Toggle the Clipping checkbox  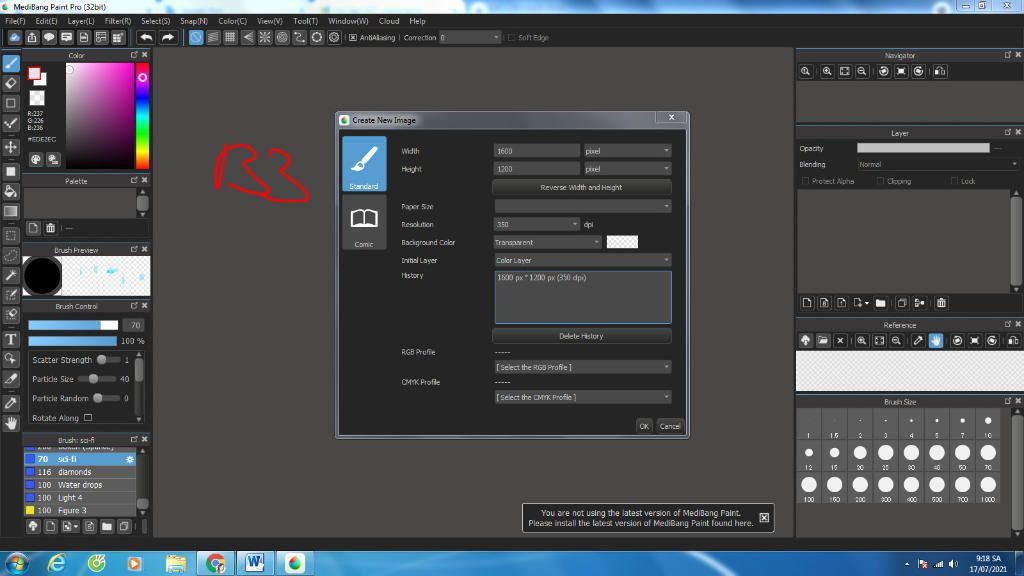coord(880,181)
